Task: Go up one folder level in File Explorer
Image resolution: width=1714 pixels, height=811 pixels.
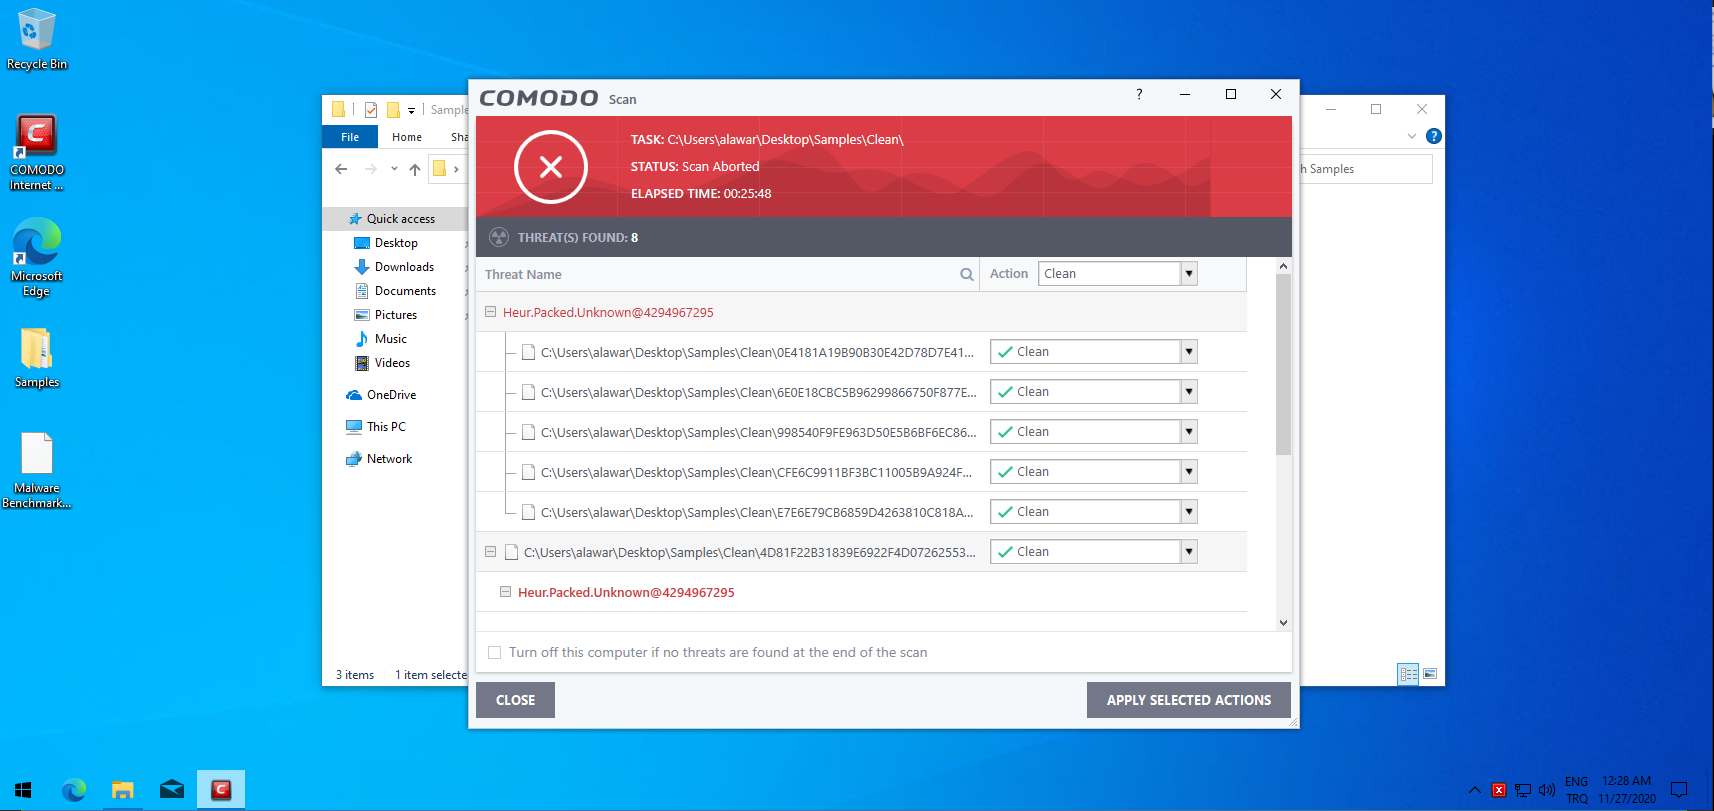Action: [415, 169]
